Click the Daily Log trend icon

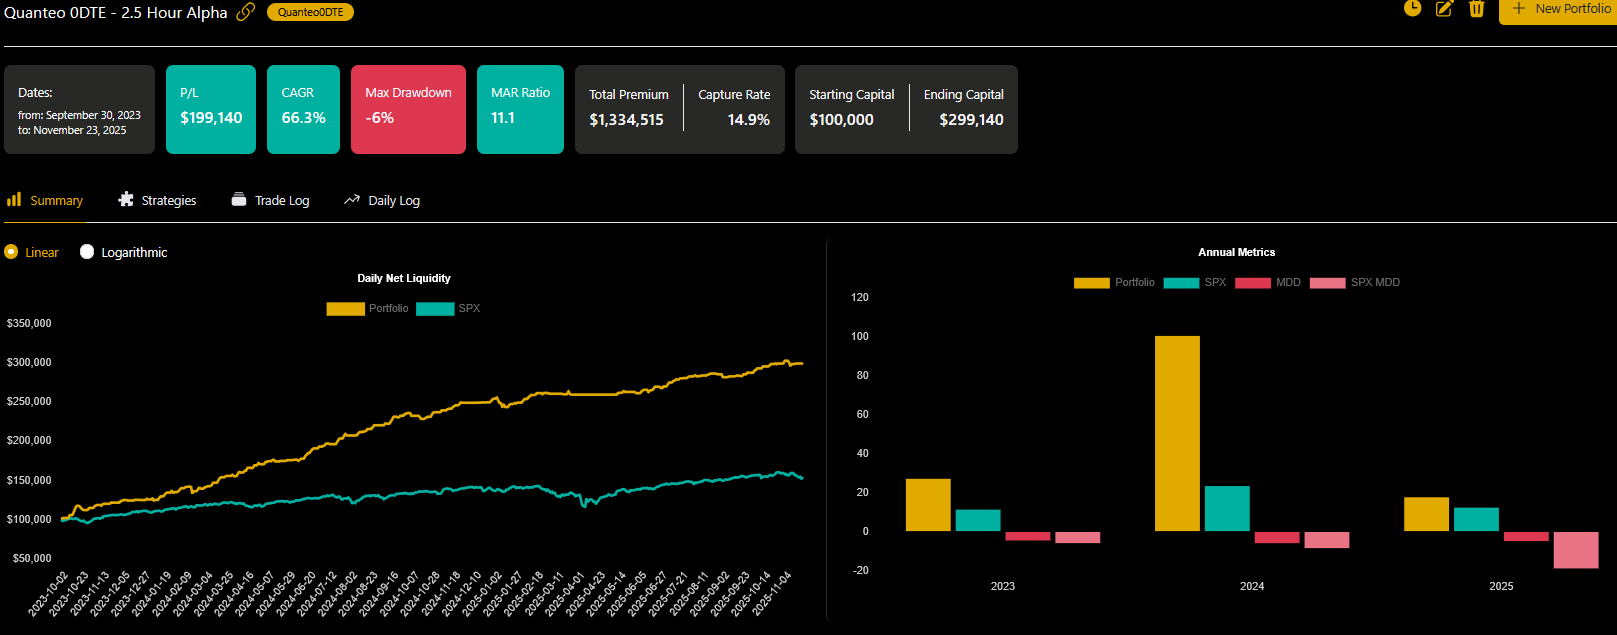click(x=352, y=200)
